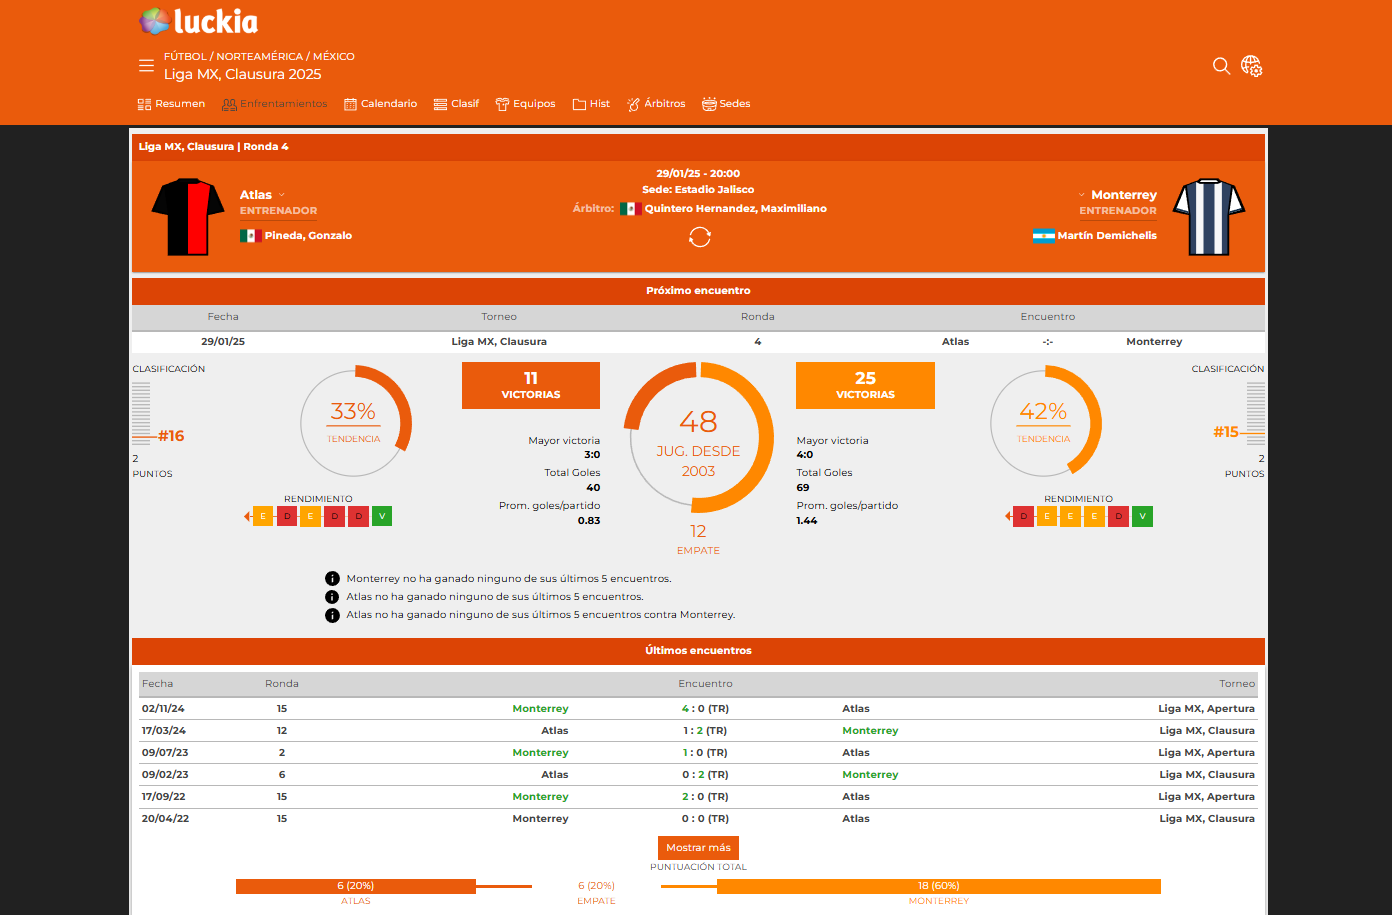Click the 20/04/22 match score 0:0
This screenshot has width=1392, height=915.
click(x=705, y=819)
